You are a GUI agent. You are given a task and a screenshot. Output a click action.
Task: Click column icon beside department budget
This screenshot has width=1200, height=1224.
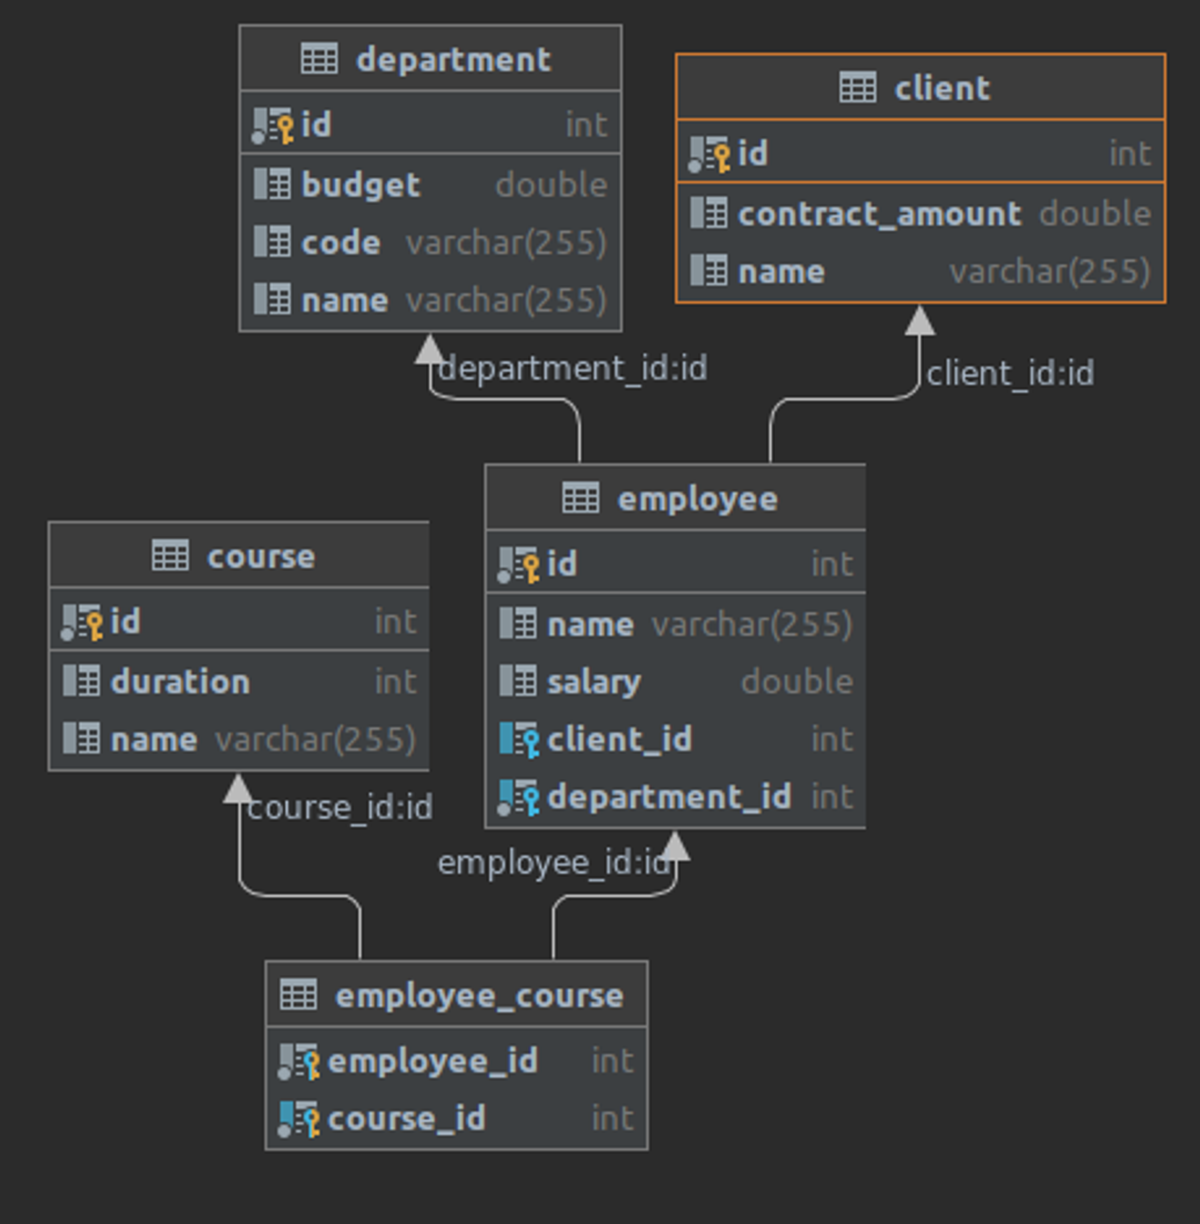(272, 184)
